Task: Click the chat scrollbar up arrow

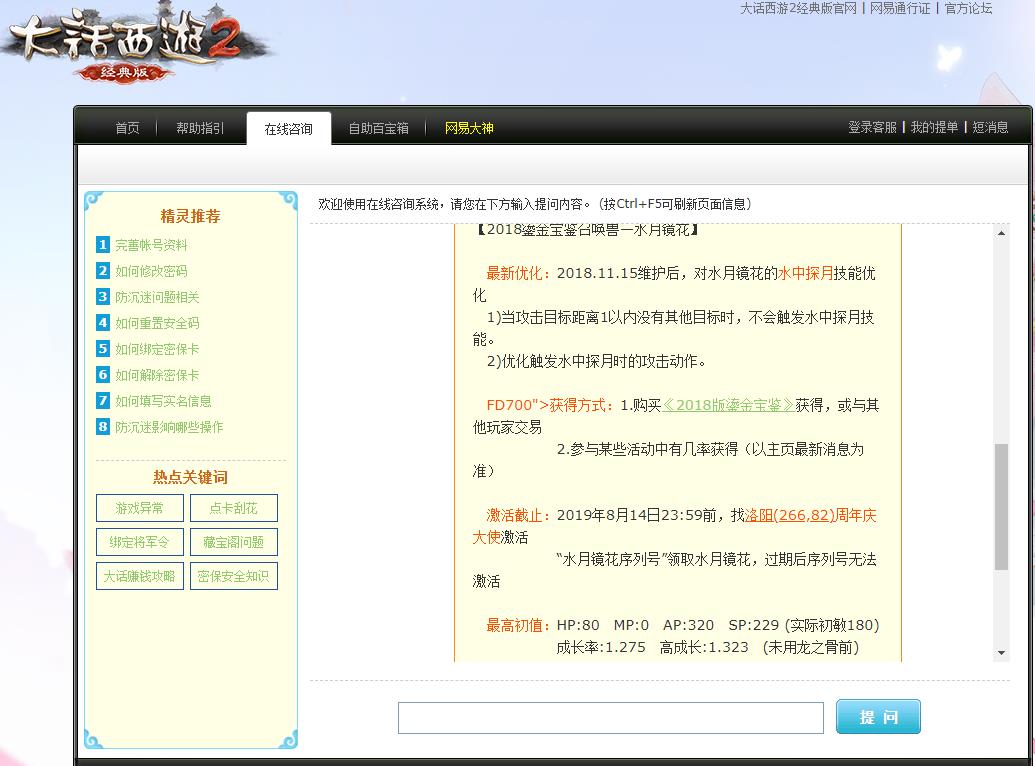Action: tap(1001, 232)
